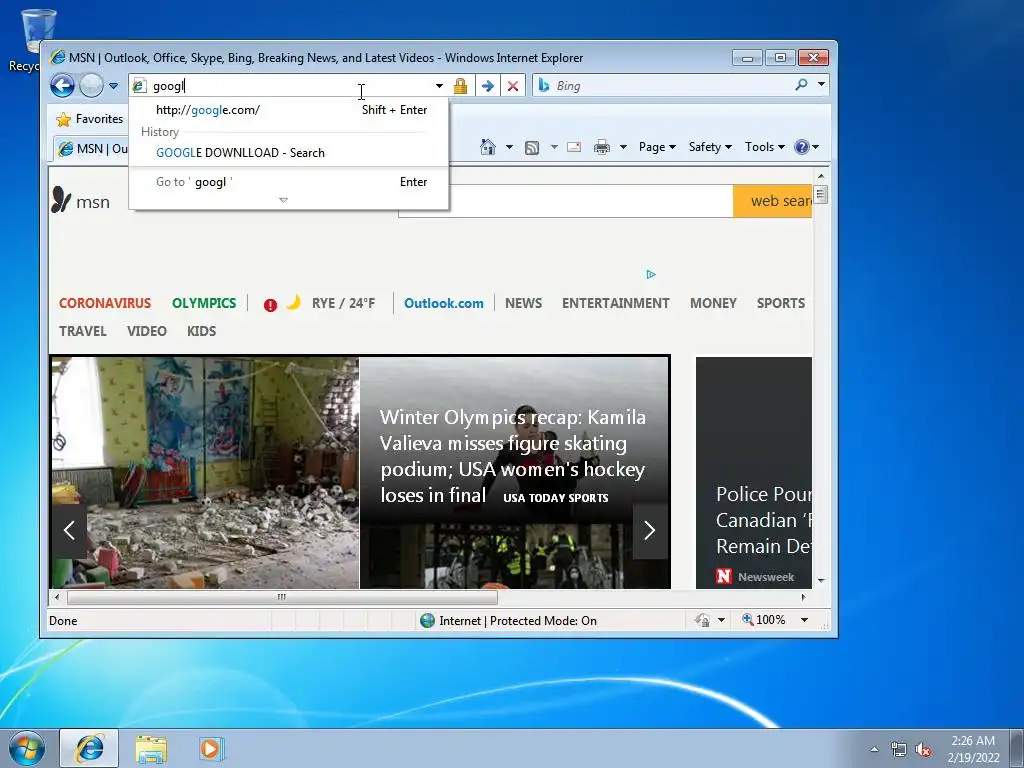Click the Read Mail toolbar icon

point(574,147)
